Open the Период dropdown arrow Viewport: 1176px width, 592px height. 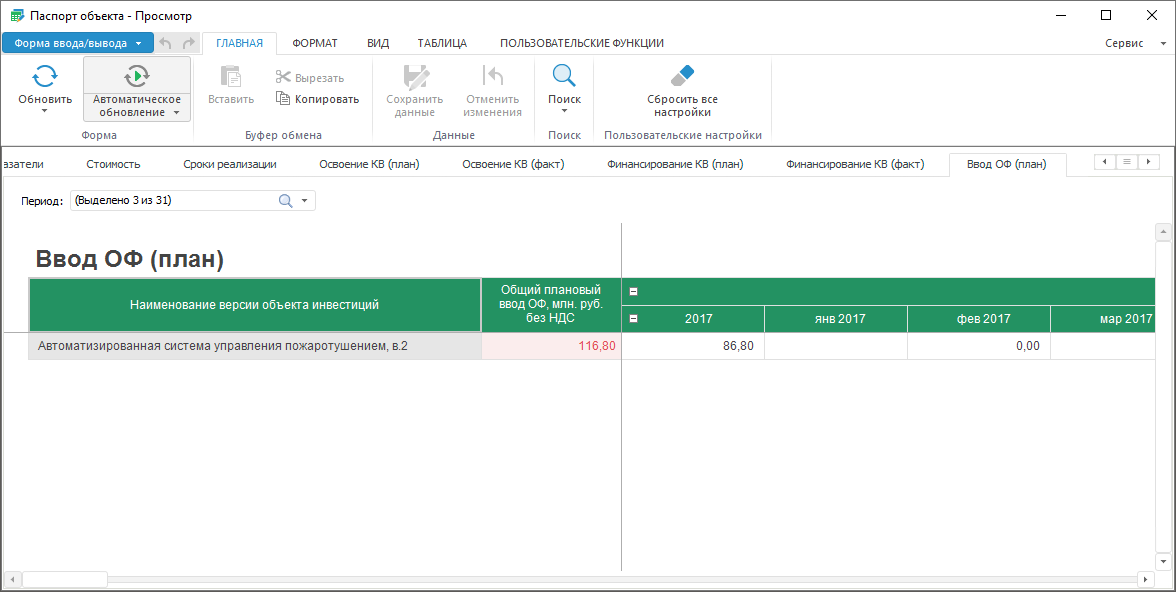coord(304,201)
